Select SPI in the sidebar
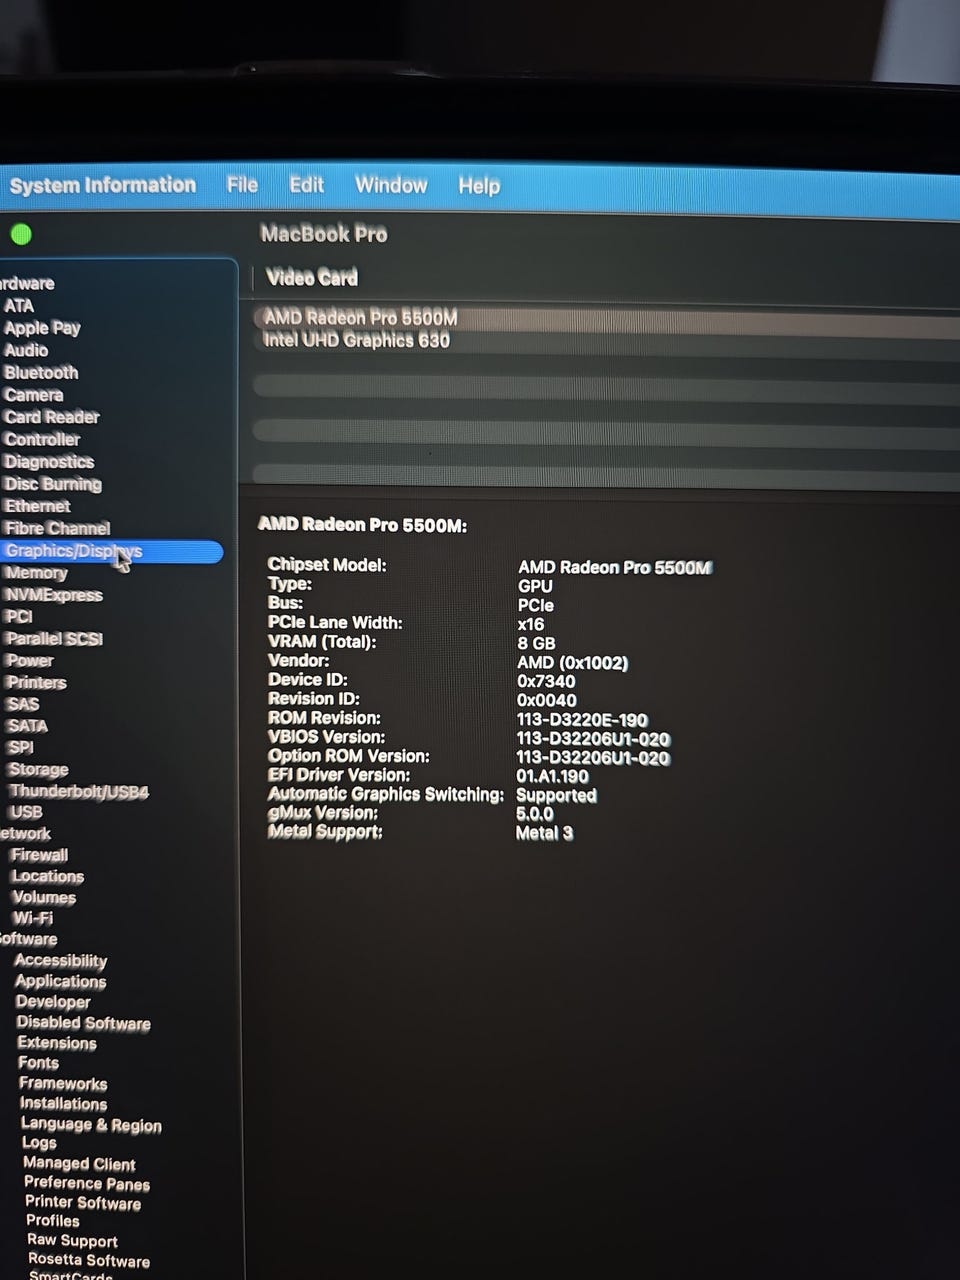 coord(21,747)
